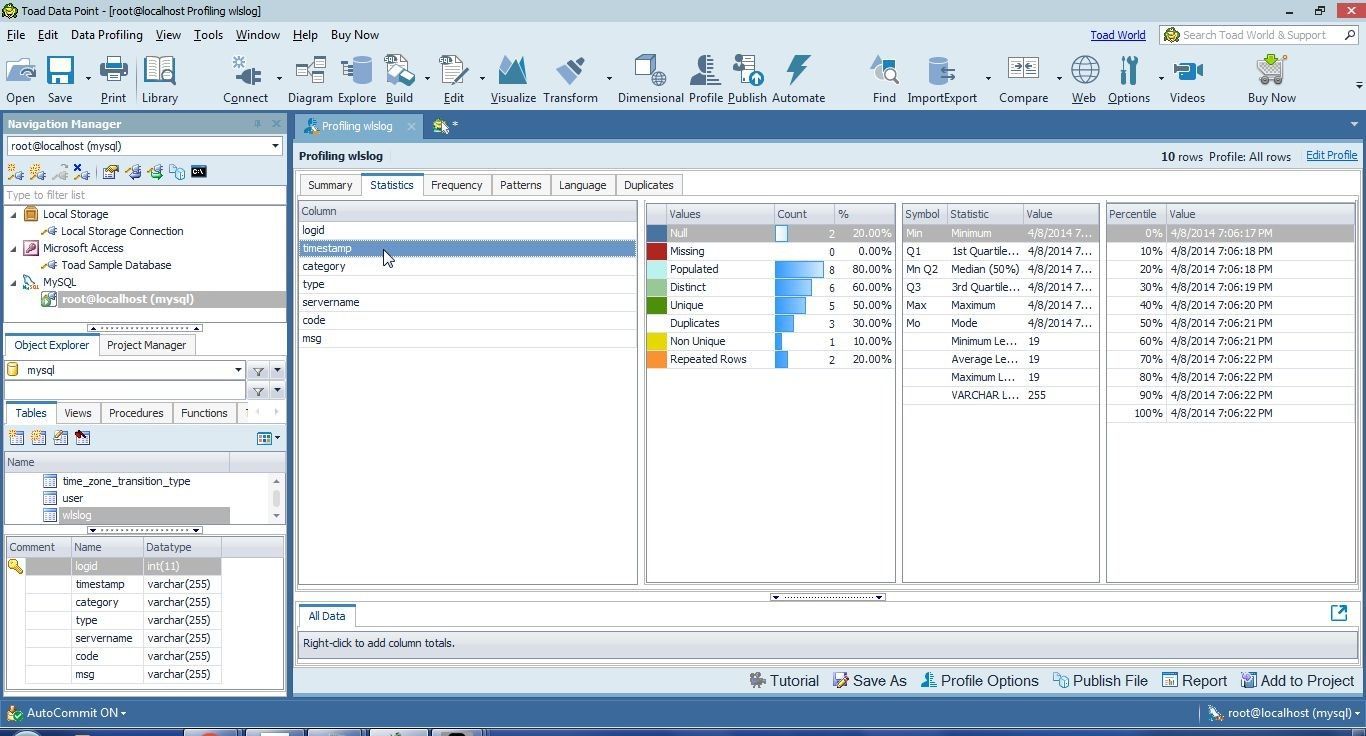
Task: Open a file with the Open toolbar button
Action: coord(20,80)
